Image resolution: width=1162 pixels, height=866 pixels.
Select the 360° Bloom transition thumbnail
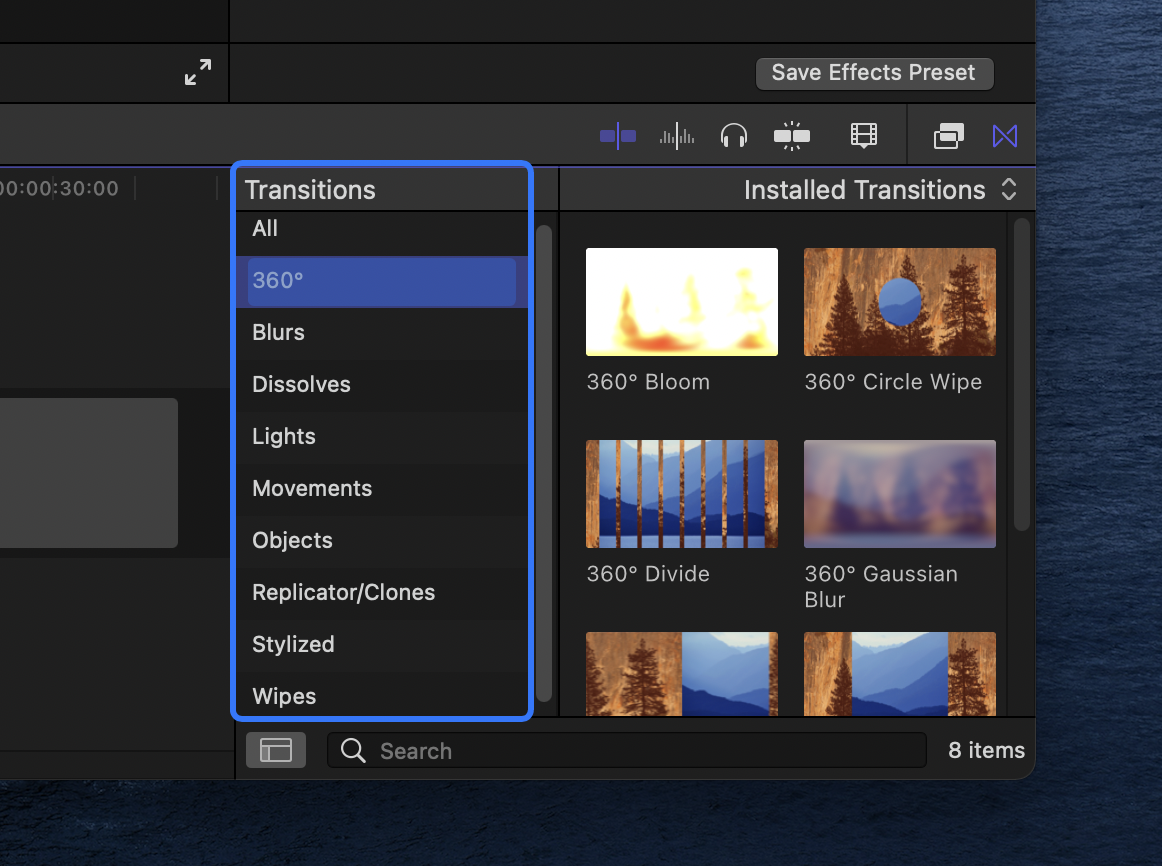682,302
